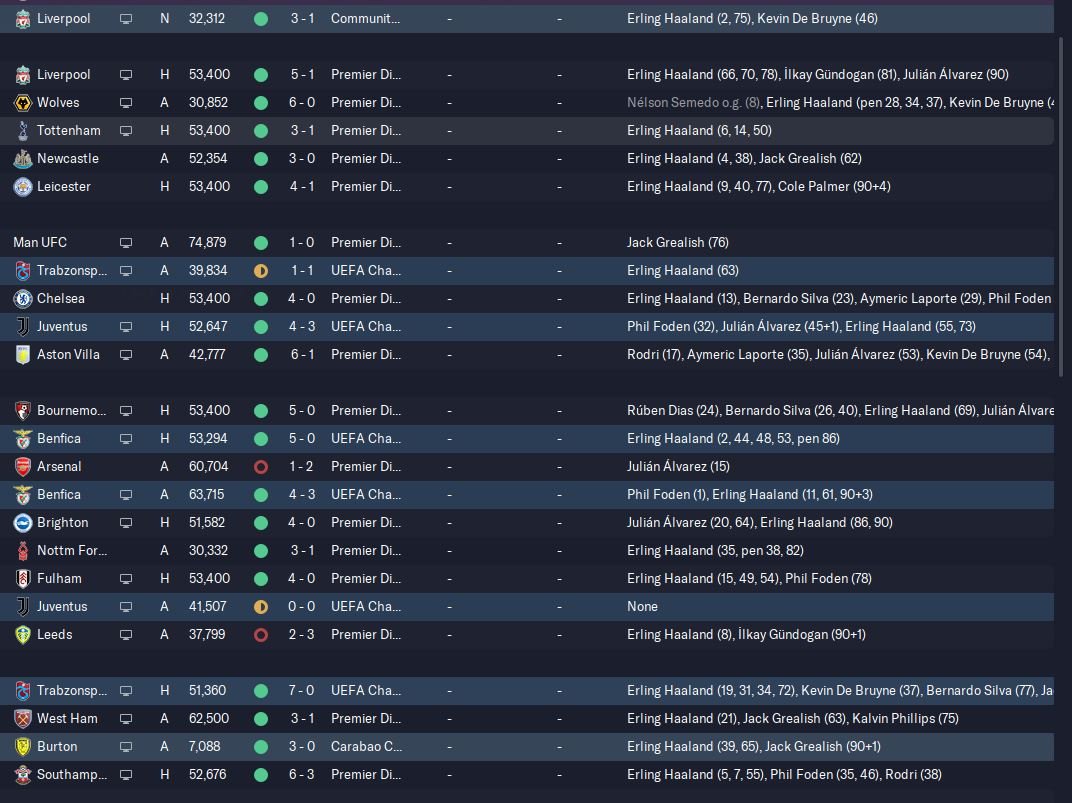Click the 1 - 2 score against Arsenal
Image resolution: width=1072 pixels, height=803 pixels.
302,467
